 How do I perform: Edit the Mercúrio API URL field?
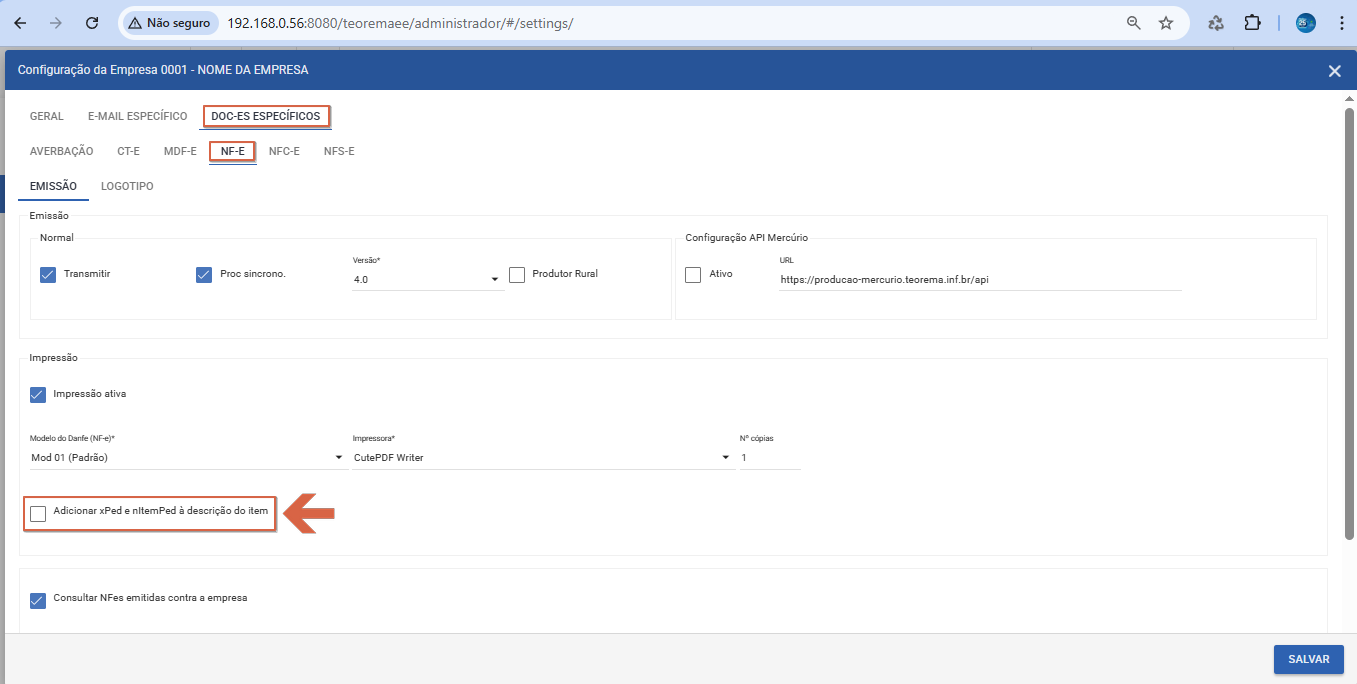click(x=980, y=280)
